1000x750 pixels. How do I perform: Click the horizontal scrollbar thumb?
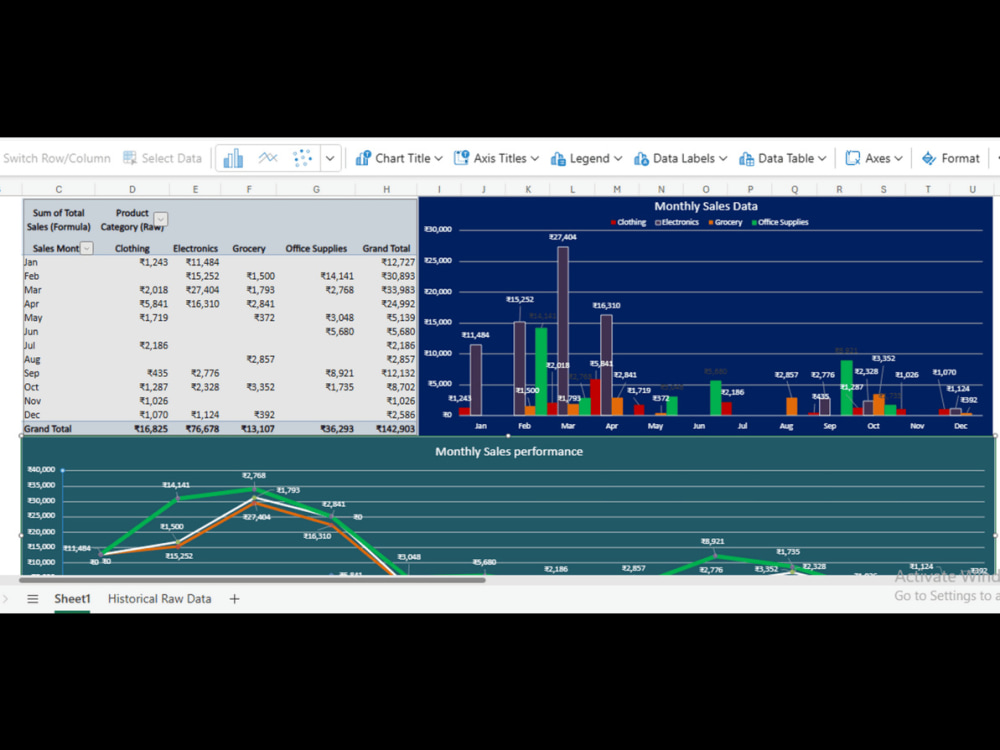(252, 580)
